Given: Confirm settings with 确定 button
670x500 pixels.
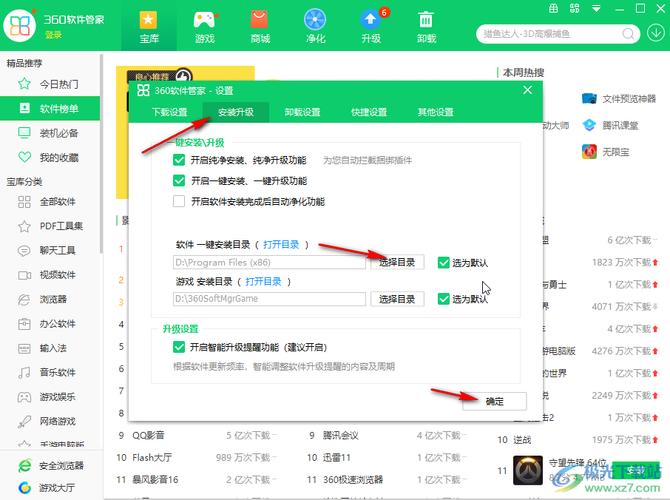Looking at the screenshot, I should pyautogui.click(x=494, y=401).
